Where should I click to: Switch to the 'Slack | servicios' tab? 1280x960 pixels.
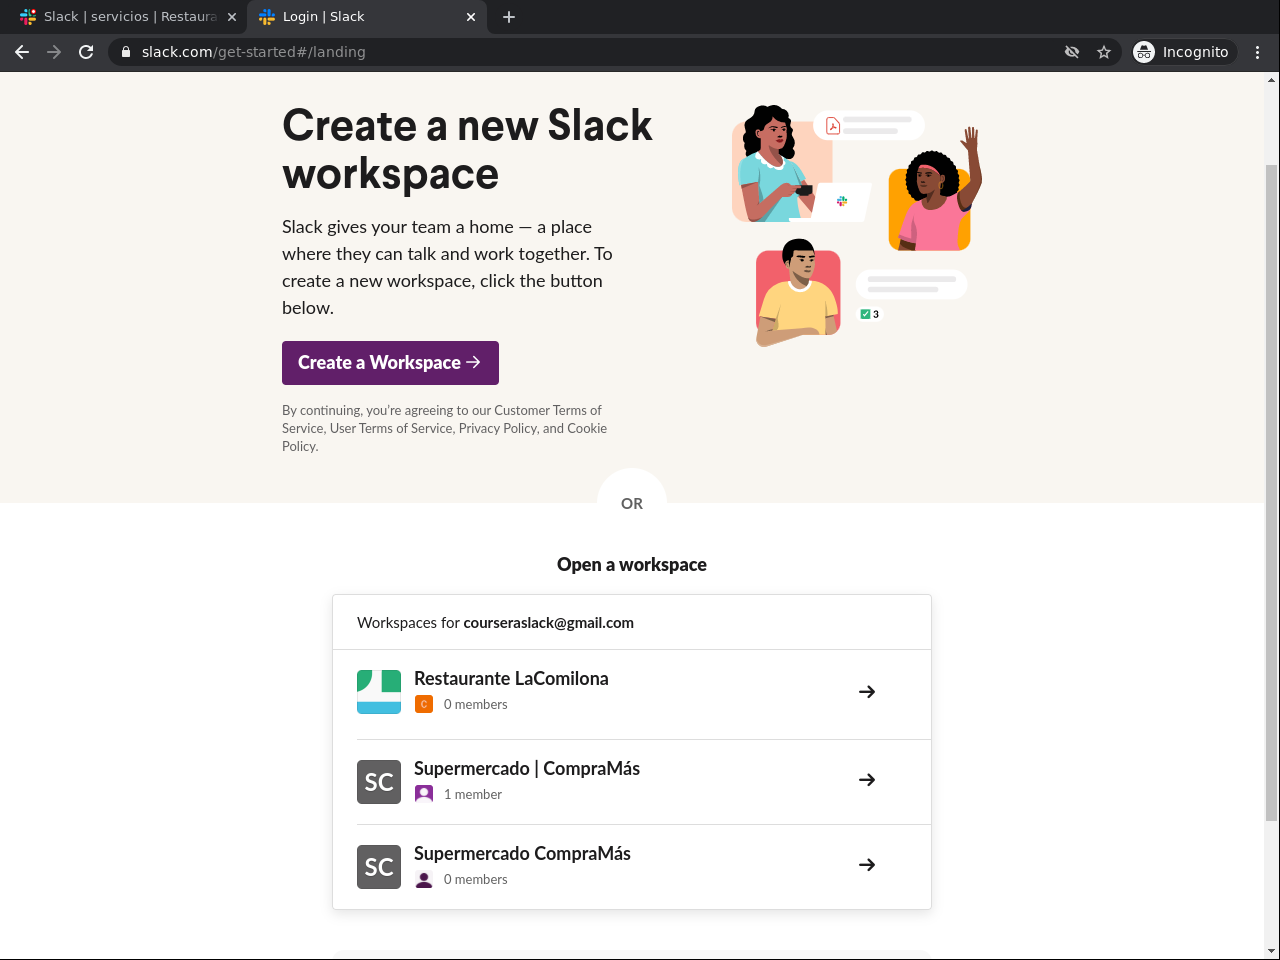point(129,17)
